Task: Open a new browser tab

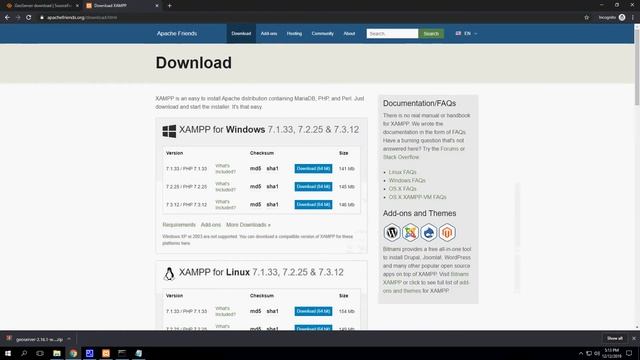Action: [x=169, y=6]
